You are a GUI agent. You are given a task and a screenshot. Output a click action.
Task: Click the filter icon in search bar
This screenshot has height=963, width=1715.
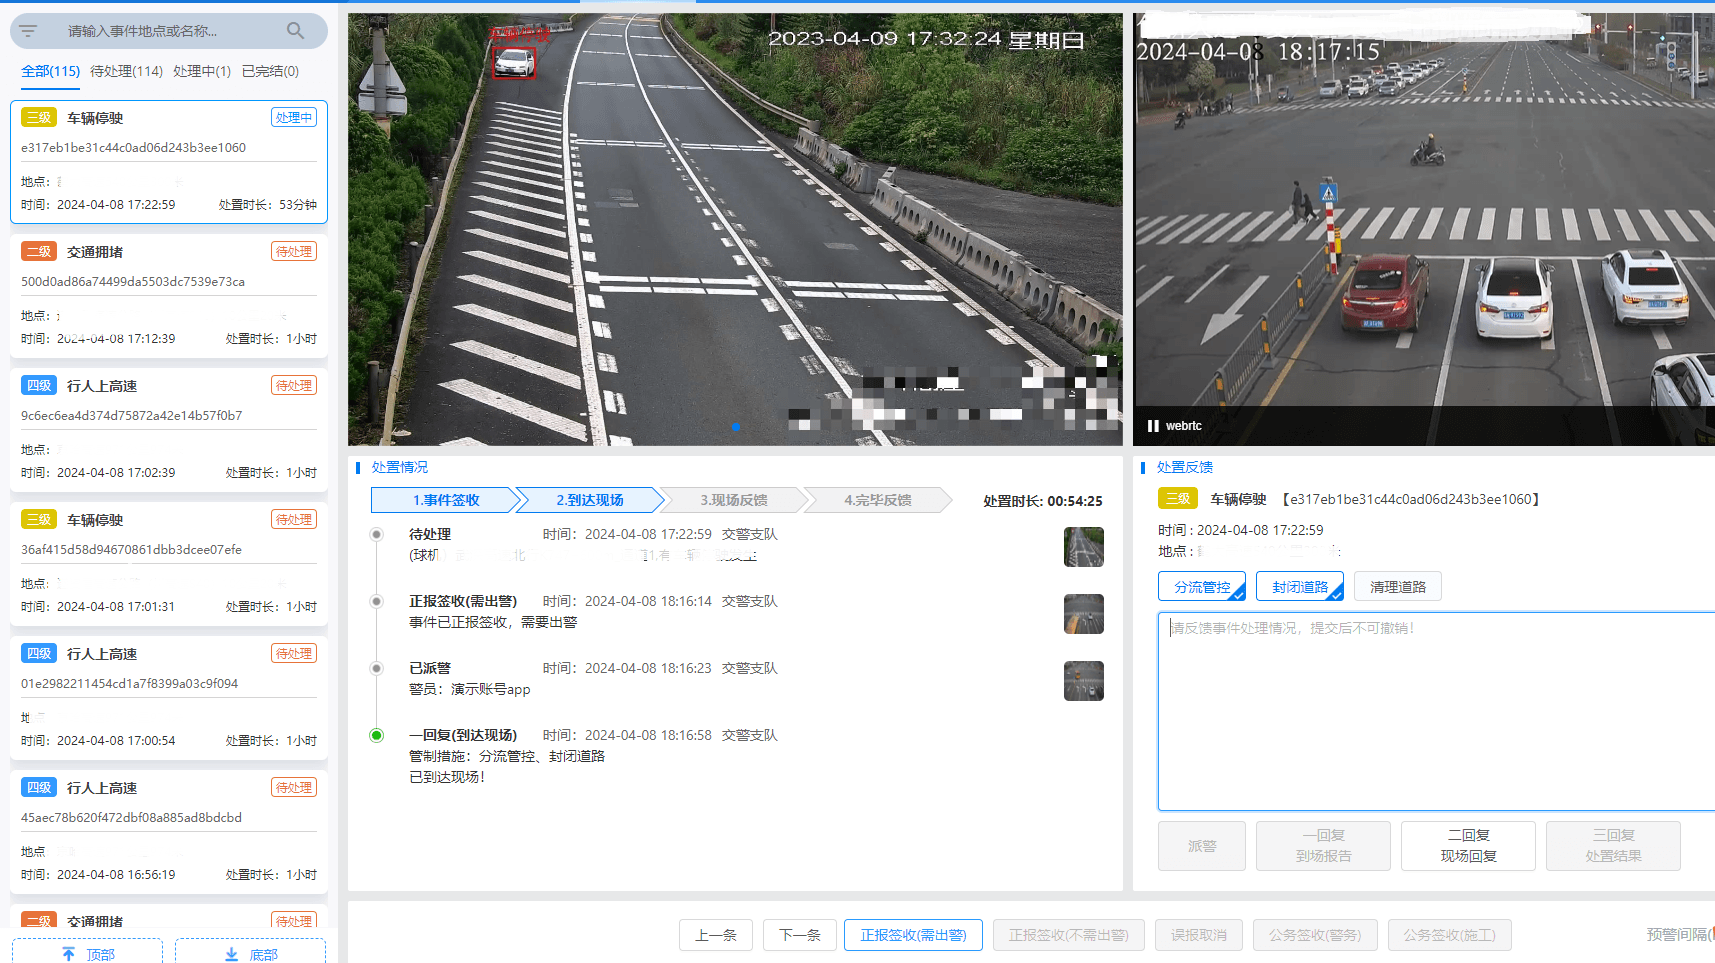coord(28,31)
